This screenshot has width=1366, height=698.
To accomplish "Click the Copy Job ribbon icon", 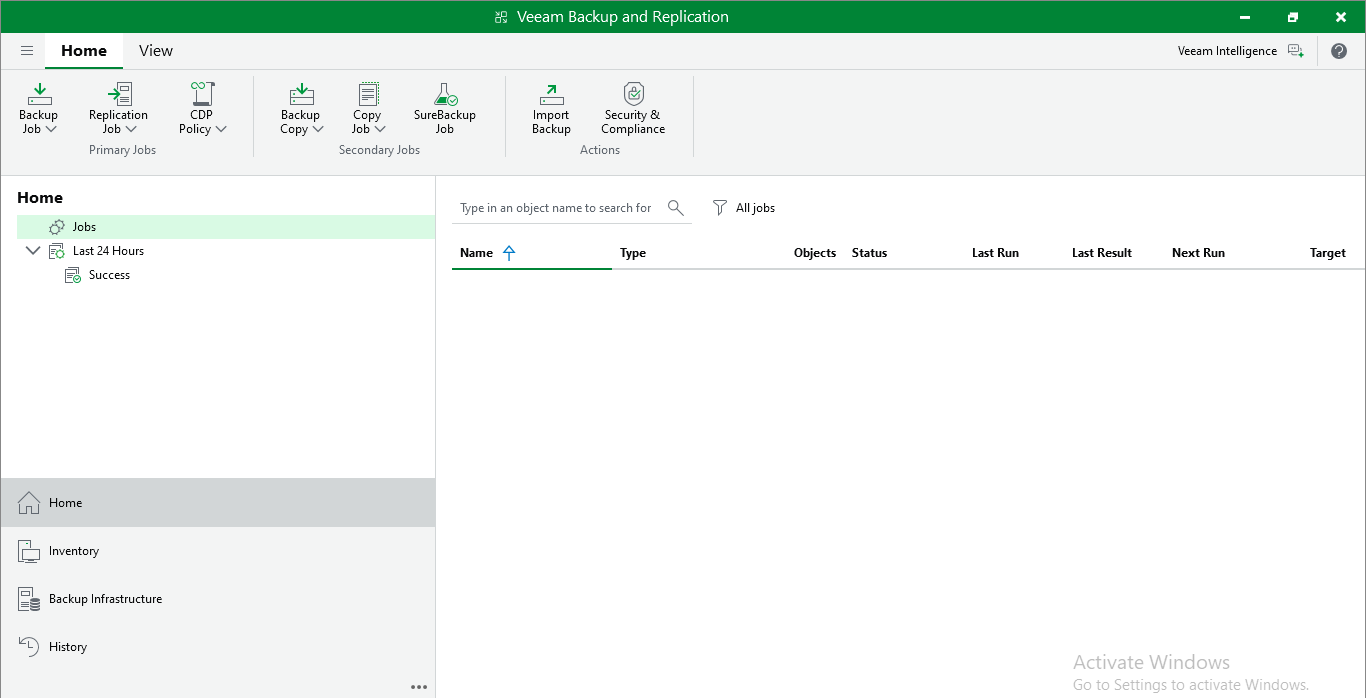I will (368, 95).
